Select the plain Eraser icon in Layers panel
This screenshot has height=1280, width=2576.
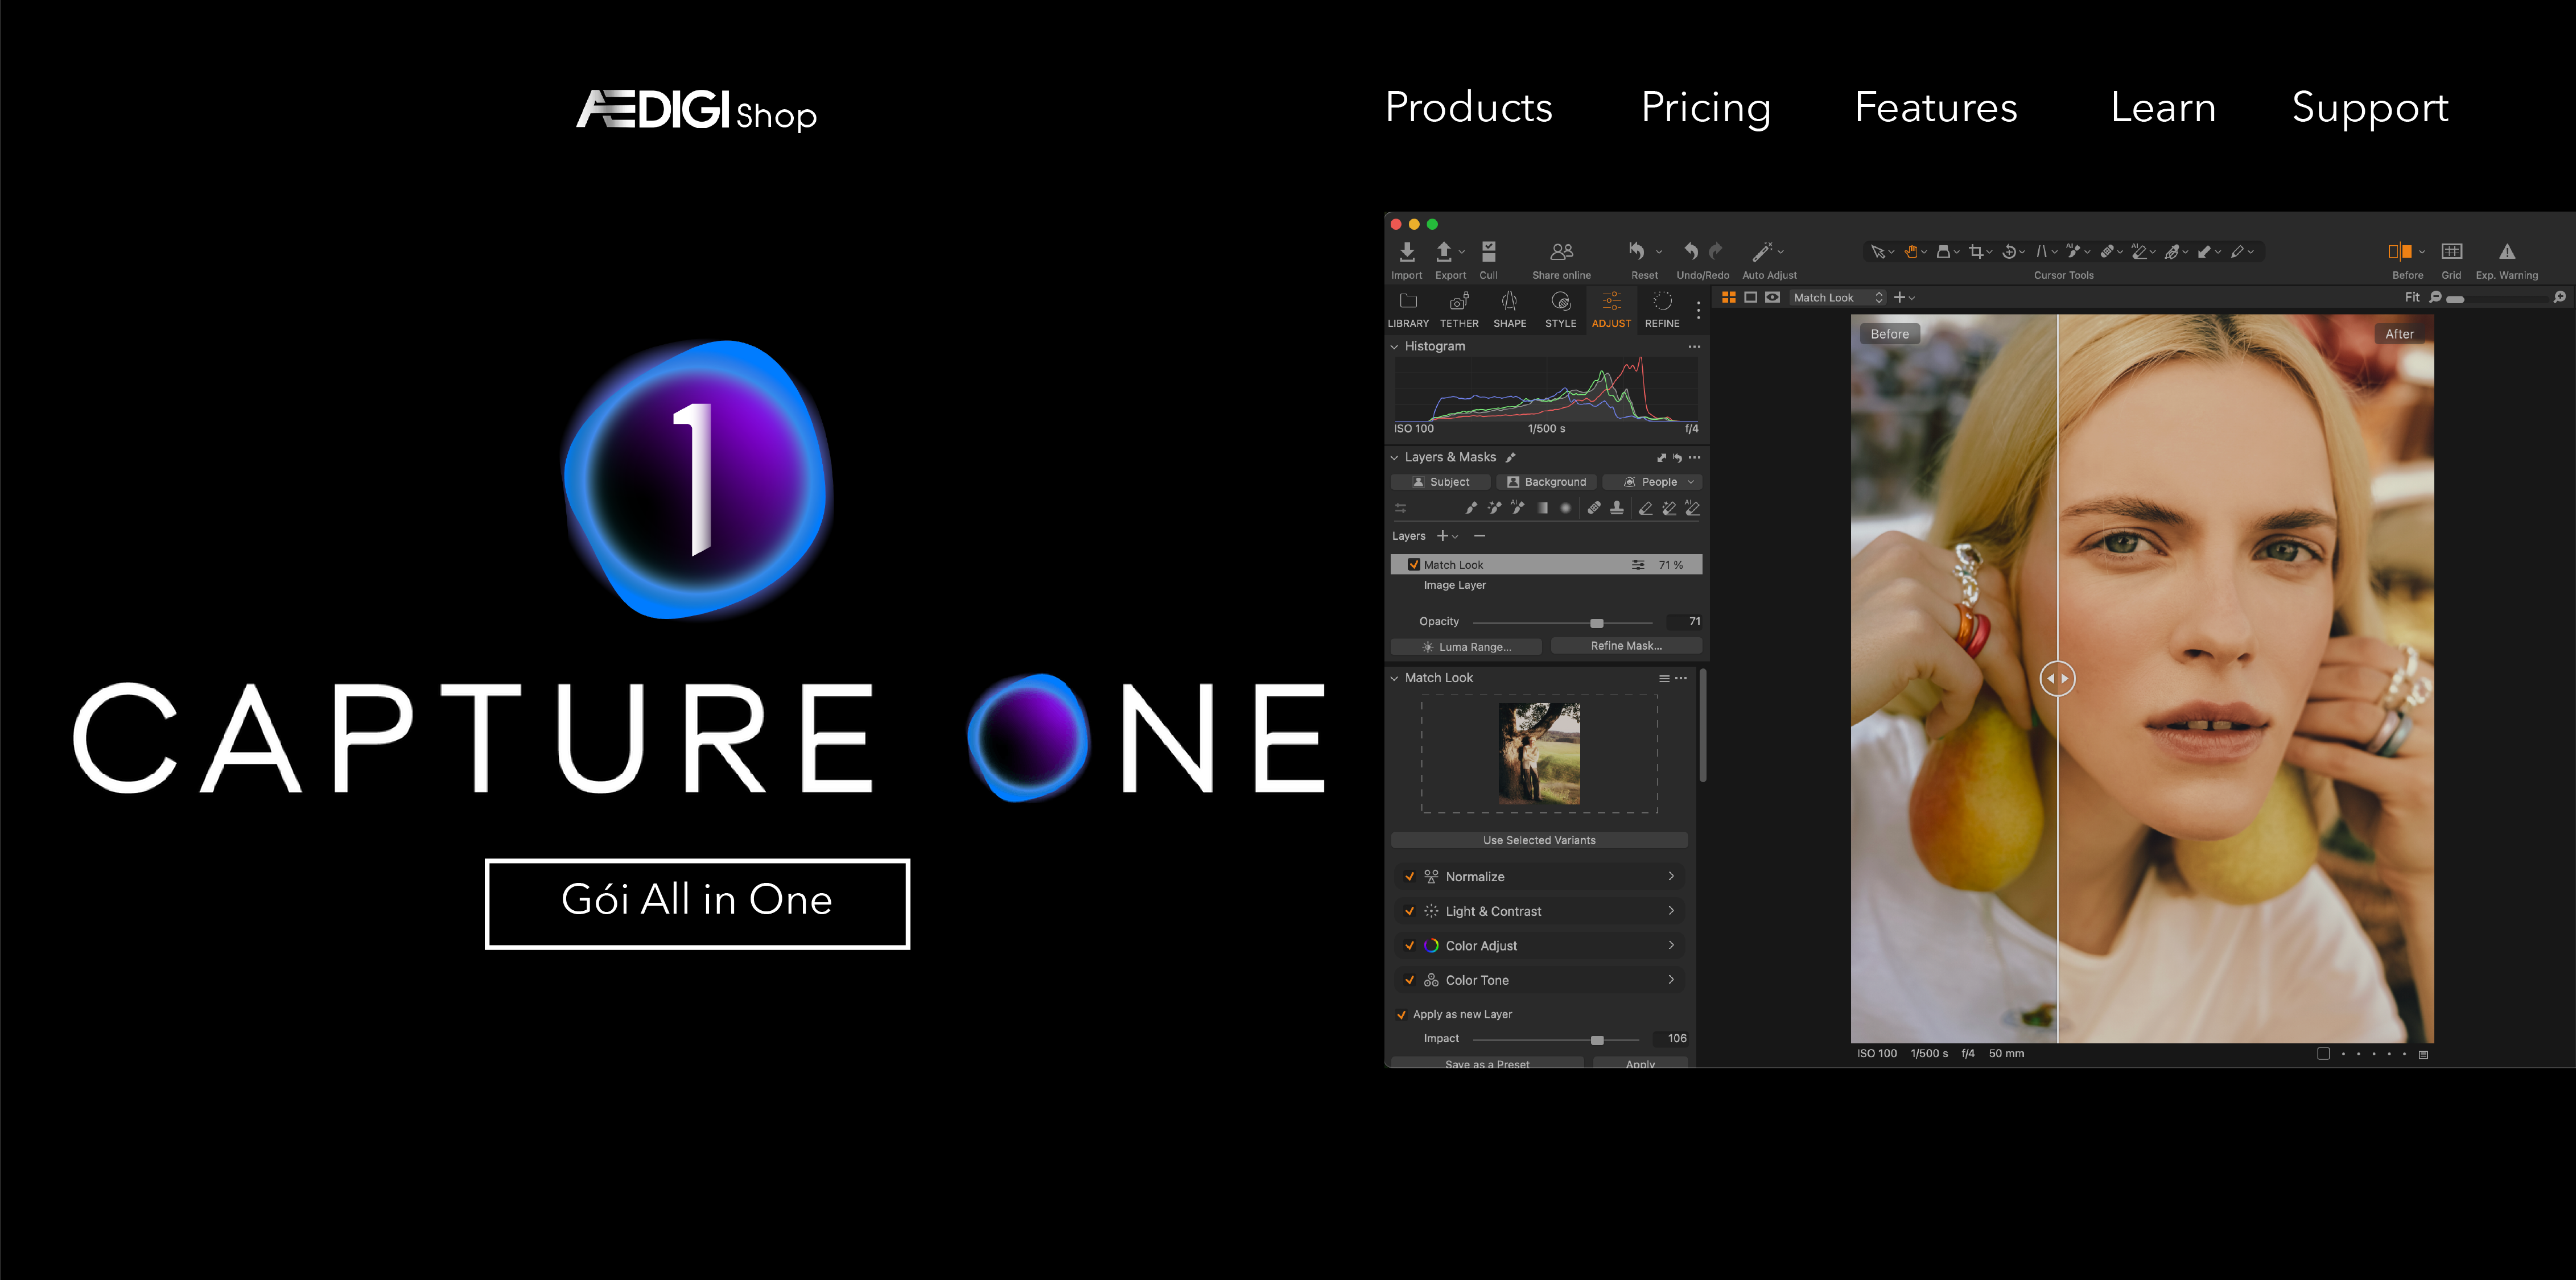point(1645,508)
